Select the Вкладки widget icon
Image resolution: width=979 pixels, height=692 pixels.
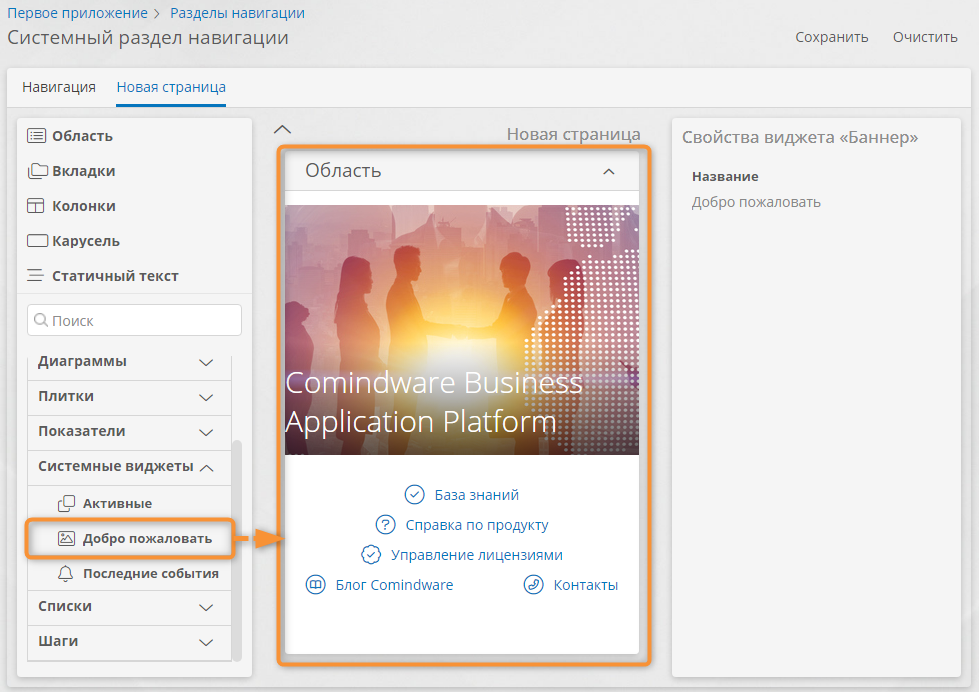(37, 171)
